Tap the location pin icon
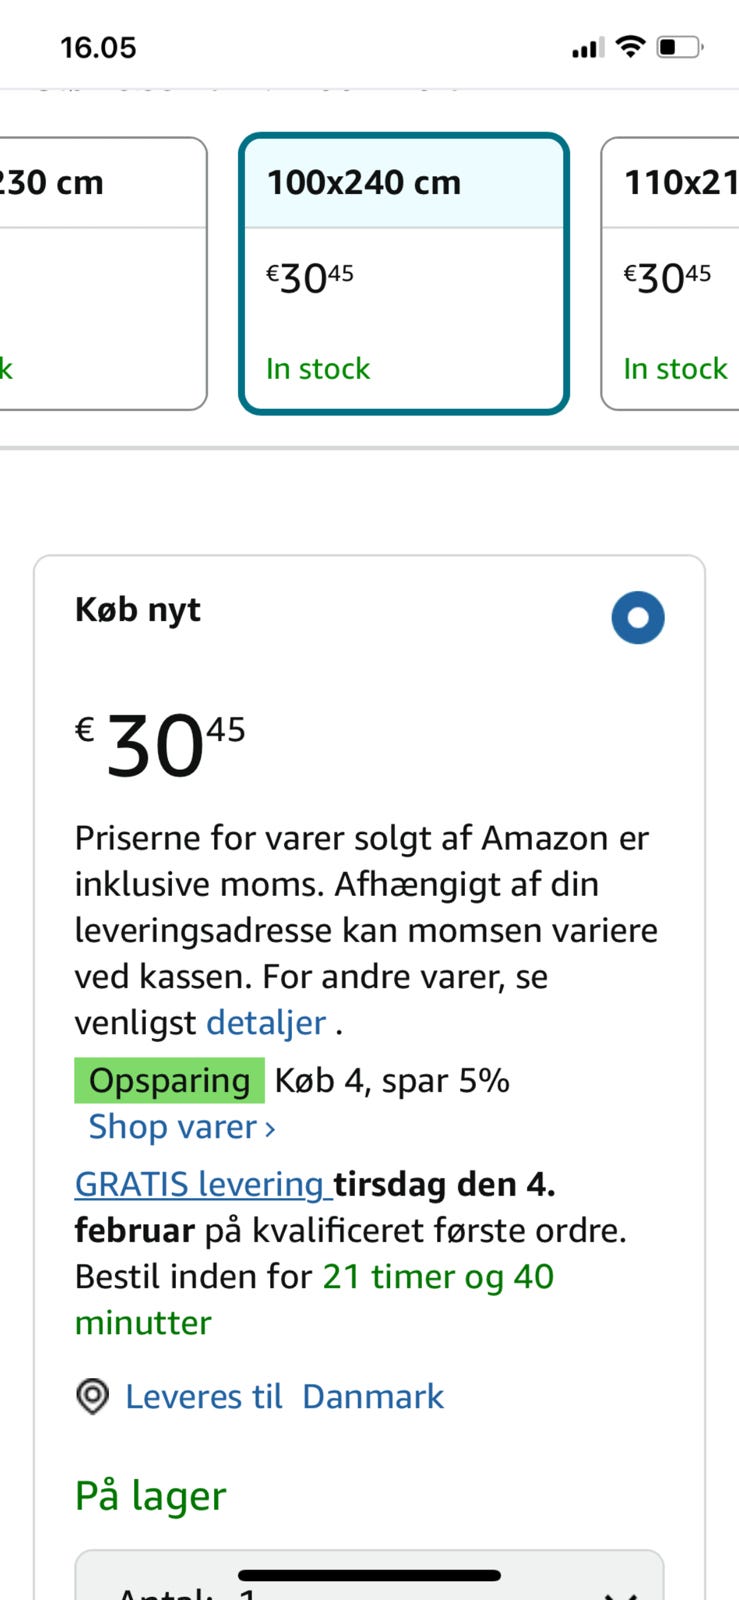Viewport: 739px width, 1600px height. point(92,1396)
